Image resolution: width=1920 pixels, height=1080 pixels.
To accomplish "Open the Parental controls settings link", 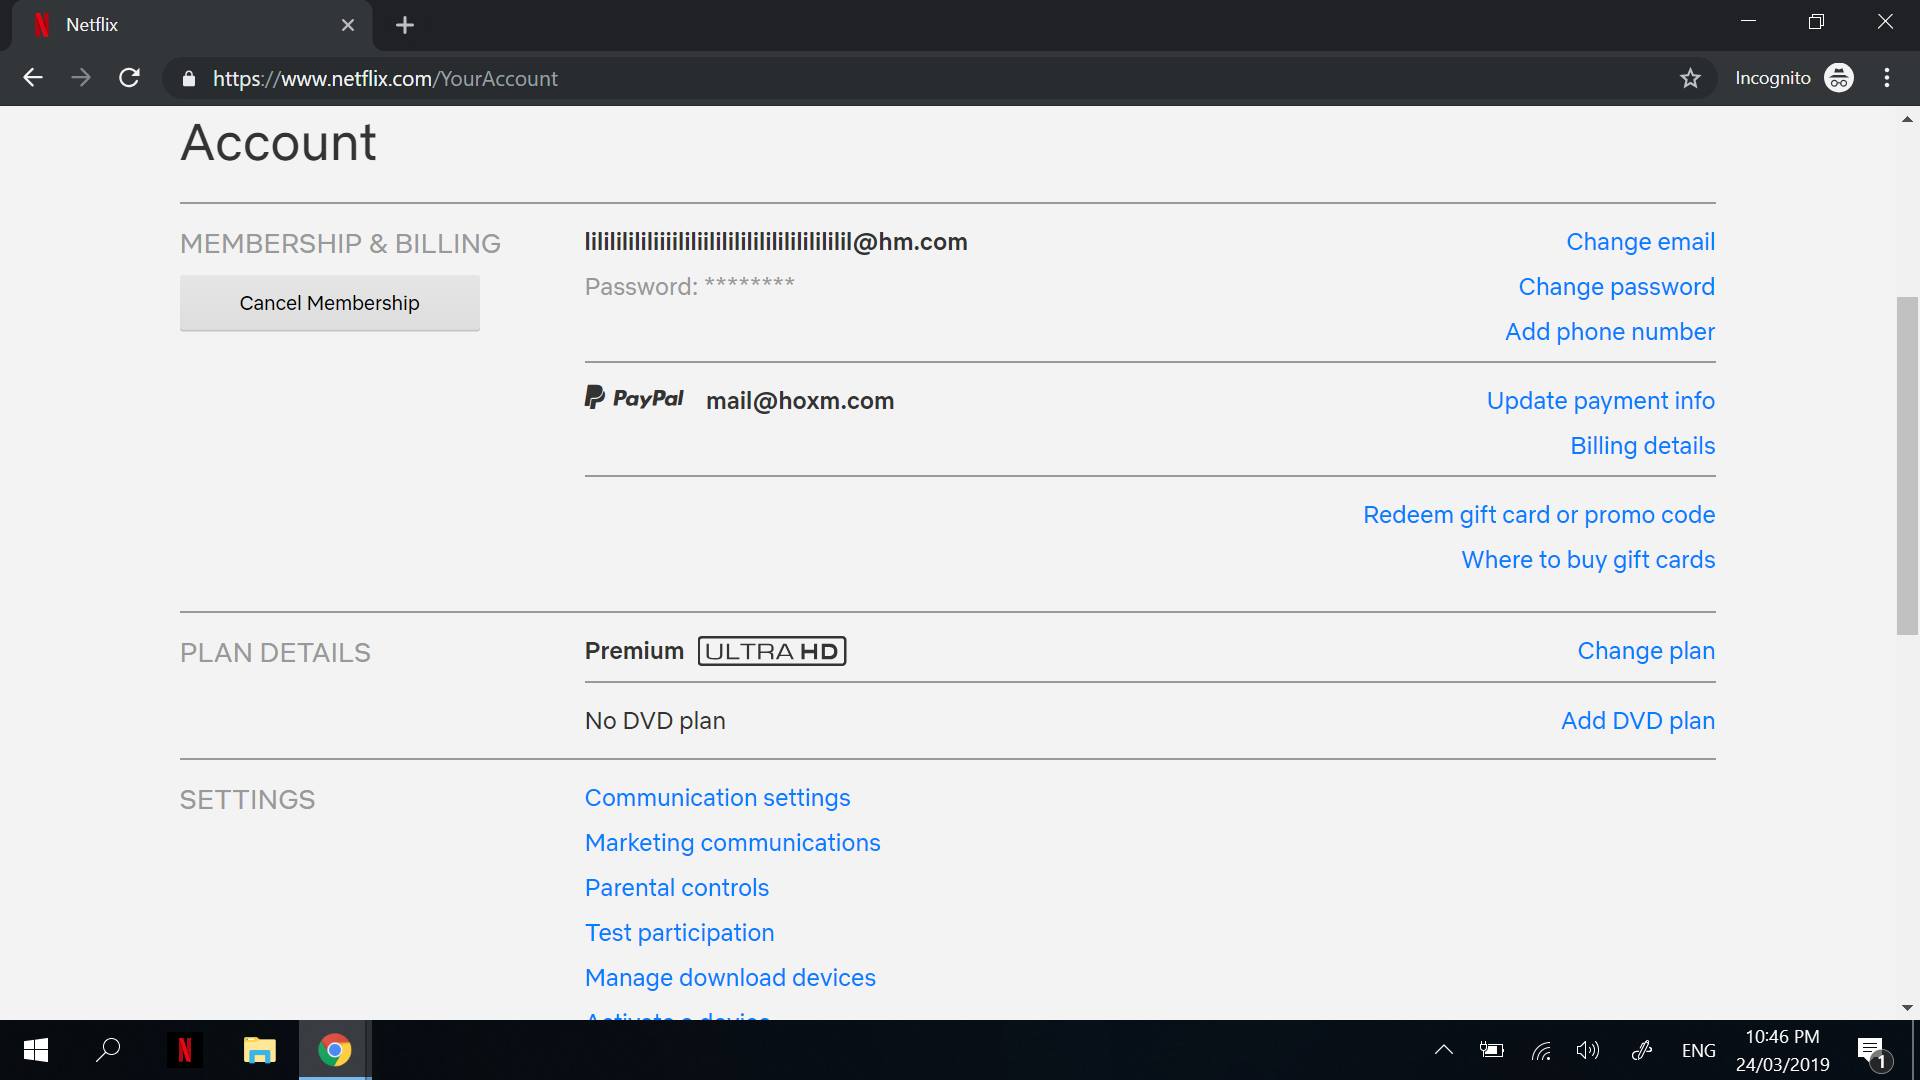I will 677,888.
